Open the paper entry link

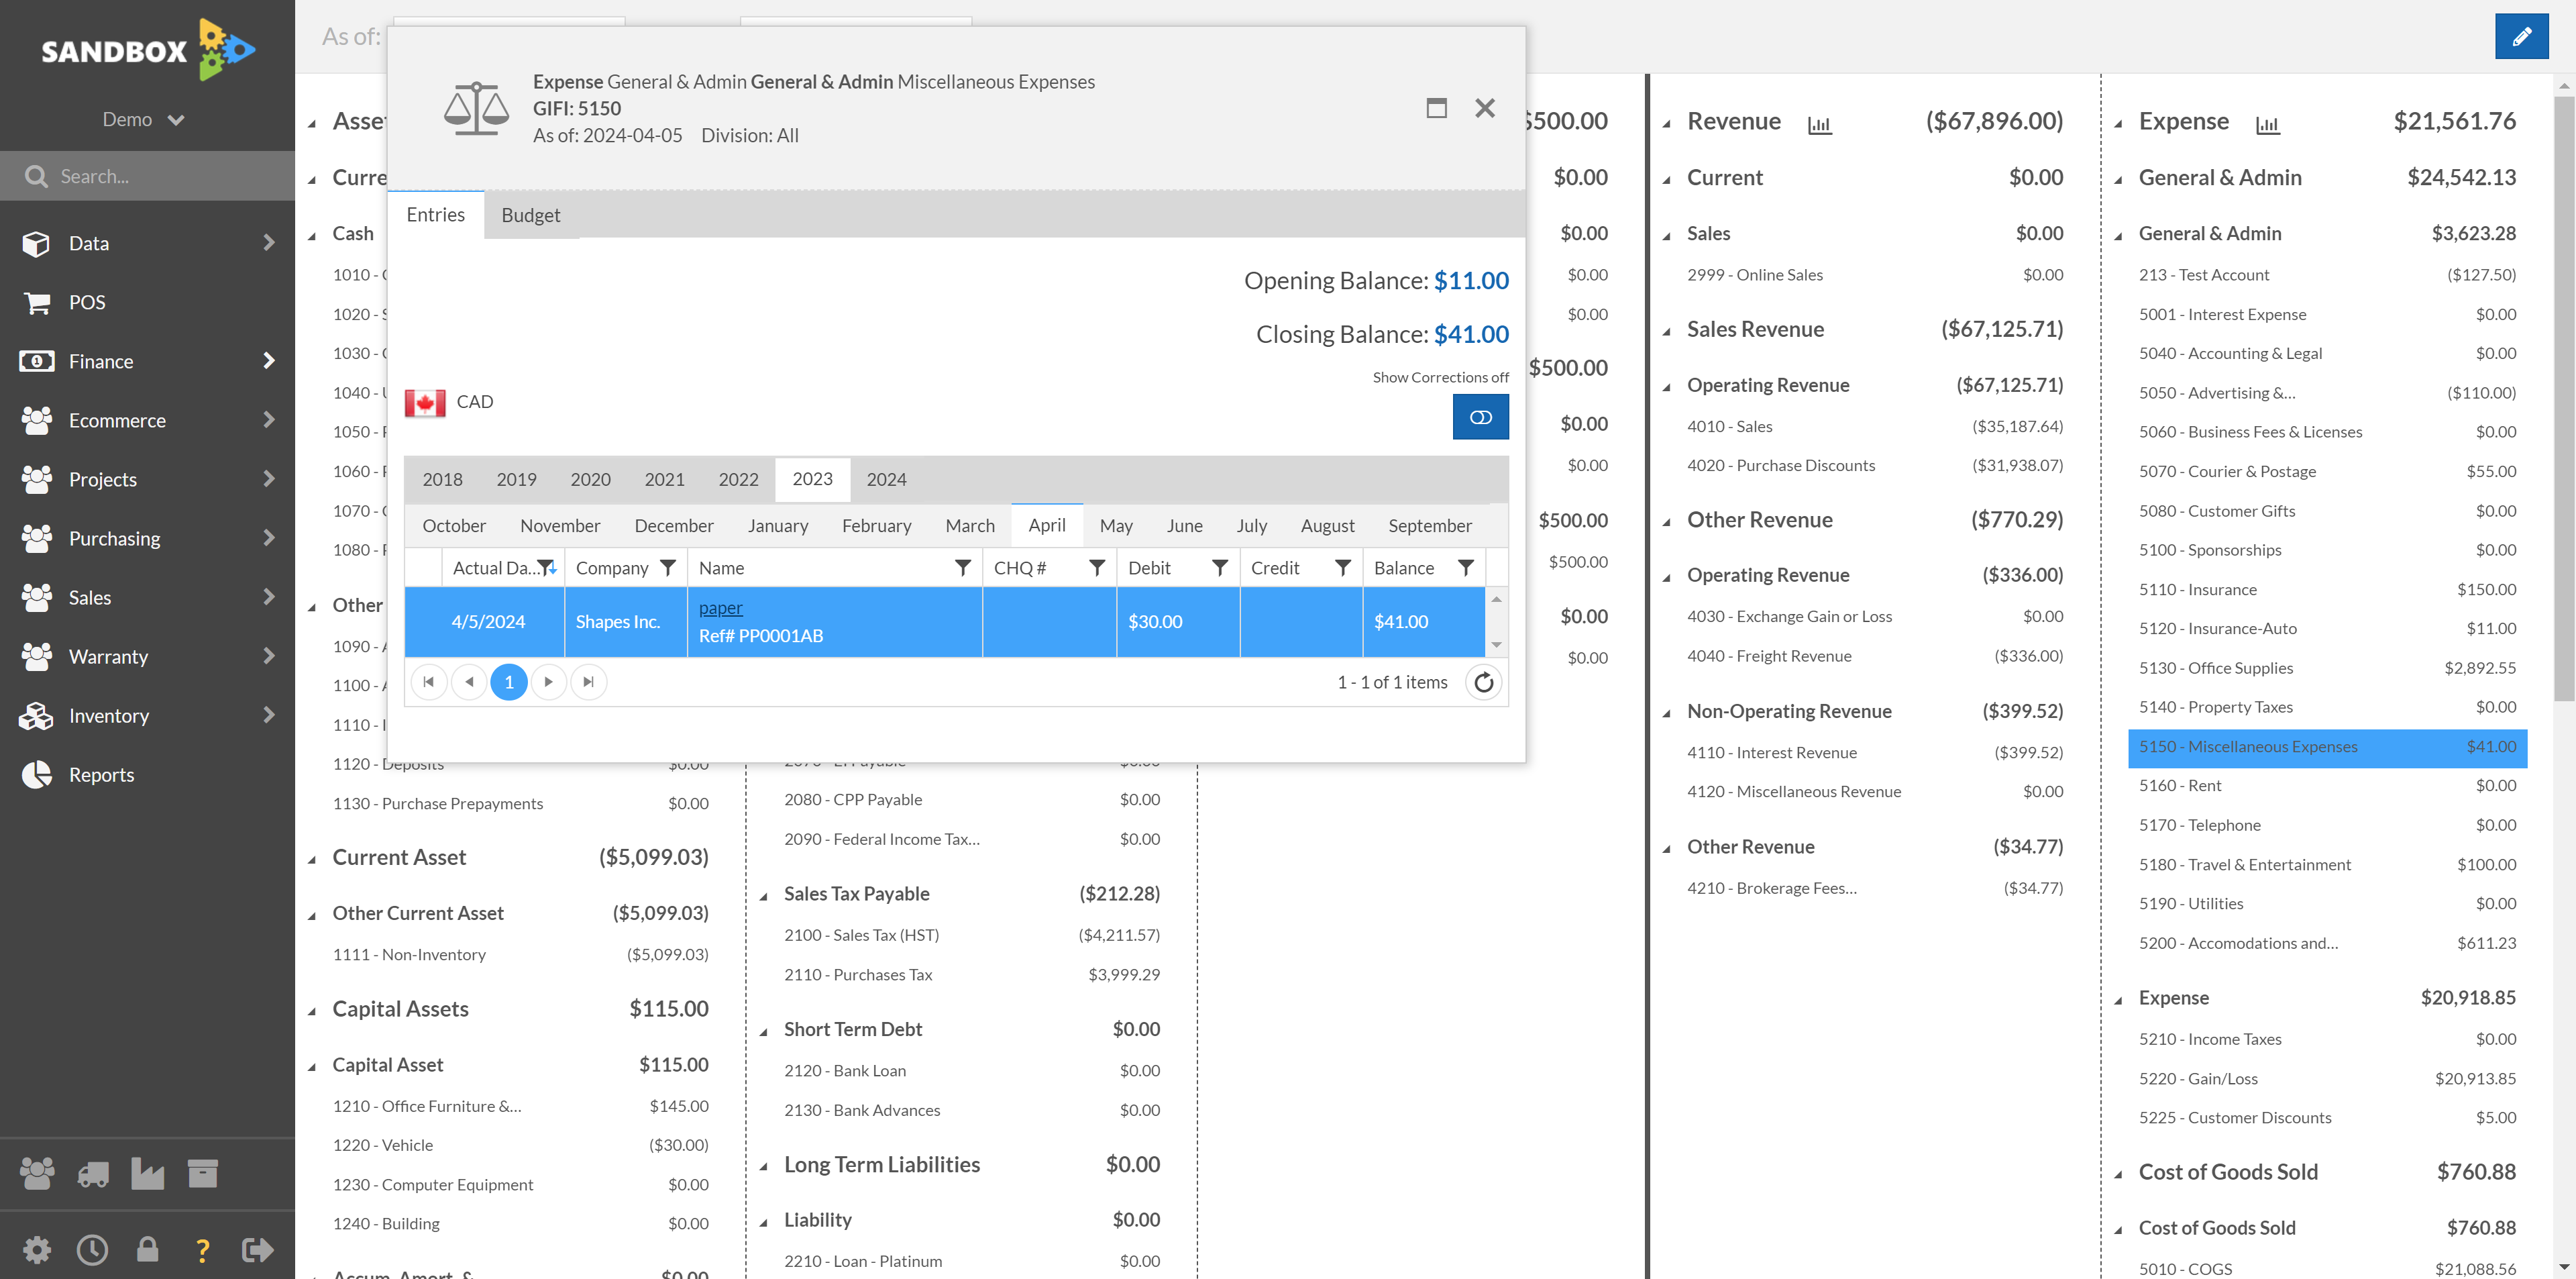tap(720, 608)
